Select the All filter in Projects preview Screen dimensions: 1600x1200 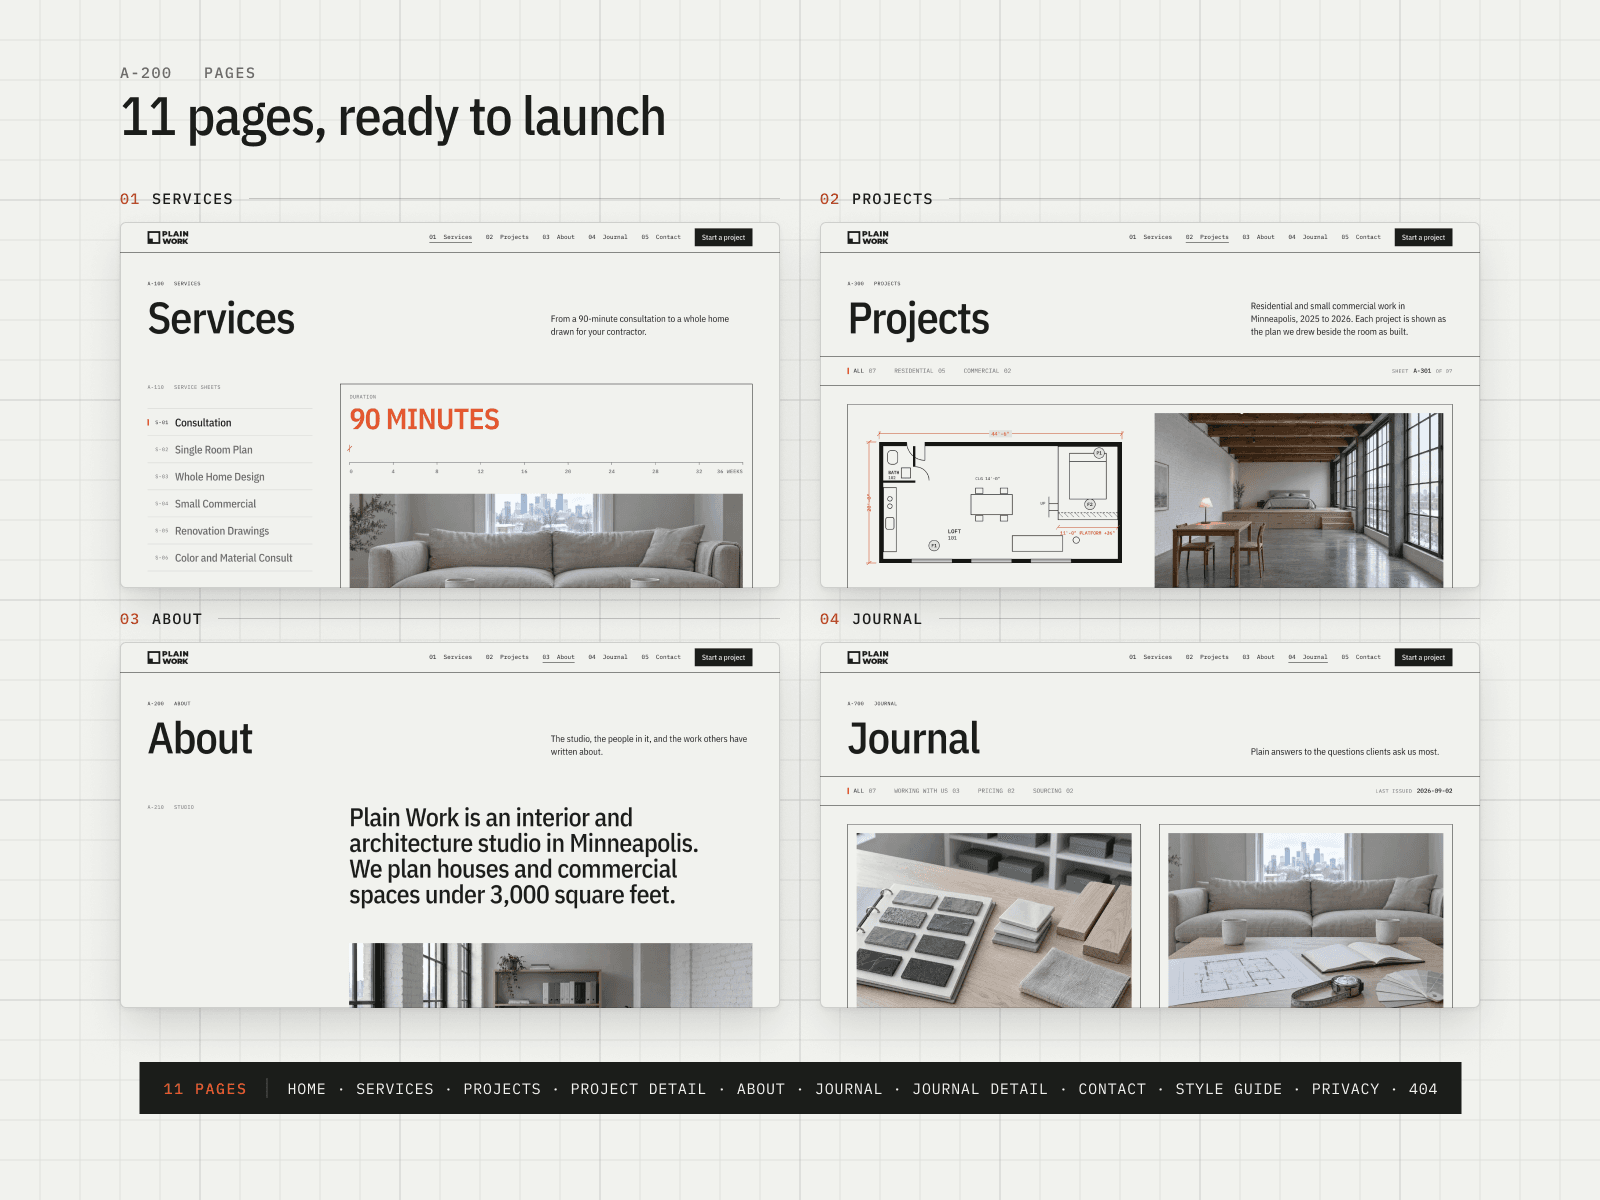click(x=862, y=371)
